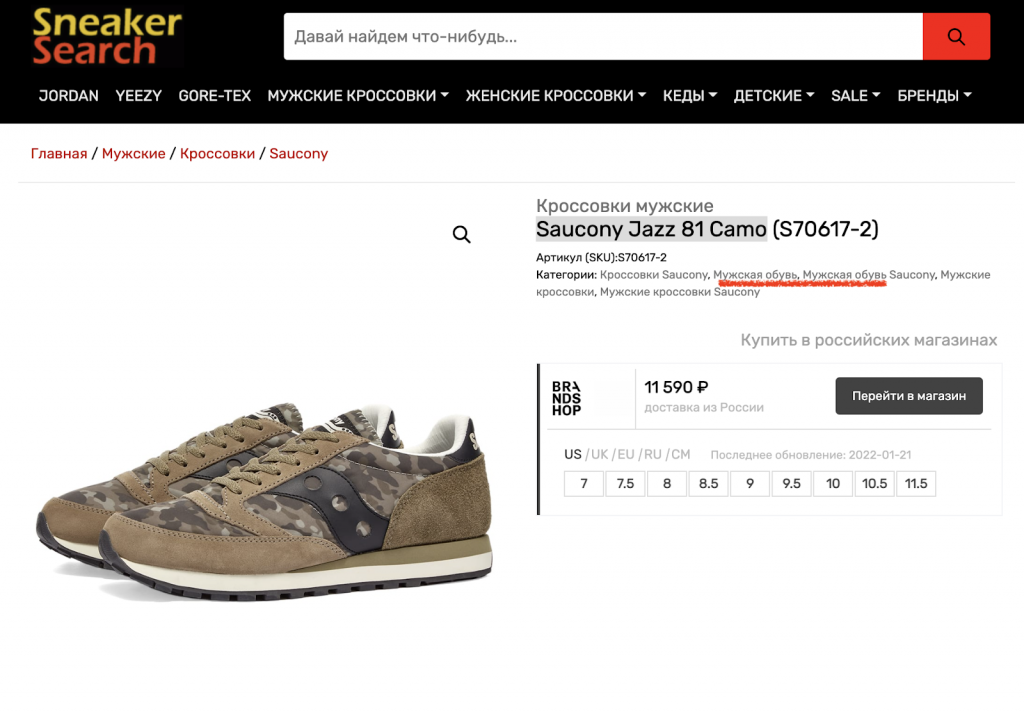Screen dimensions: 1024x714
Task: Open the GORE-TEX menu item
Action: (x=215, y=95)
